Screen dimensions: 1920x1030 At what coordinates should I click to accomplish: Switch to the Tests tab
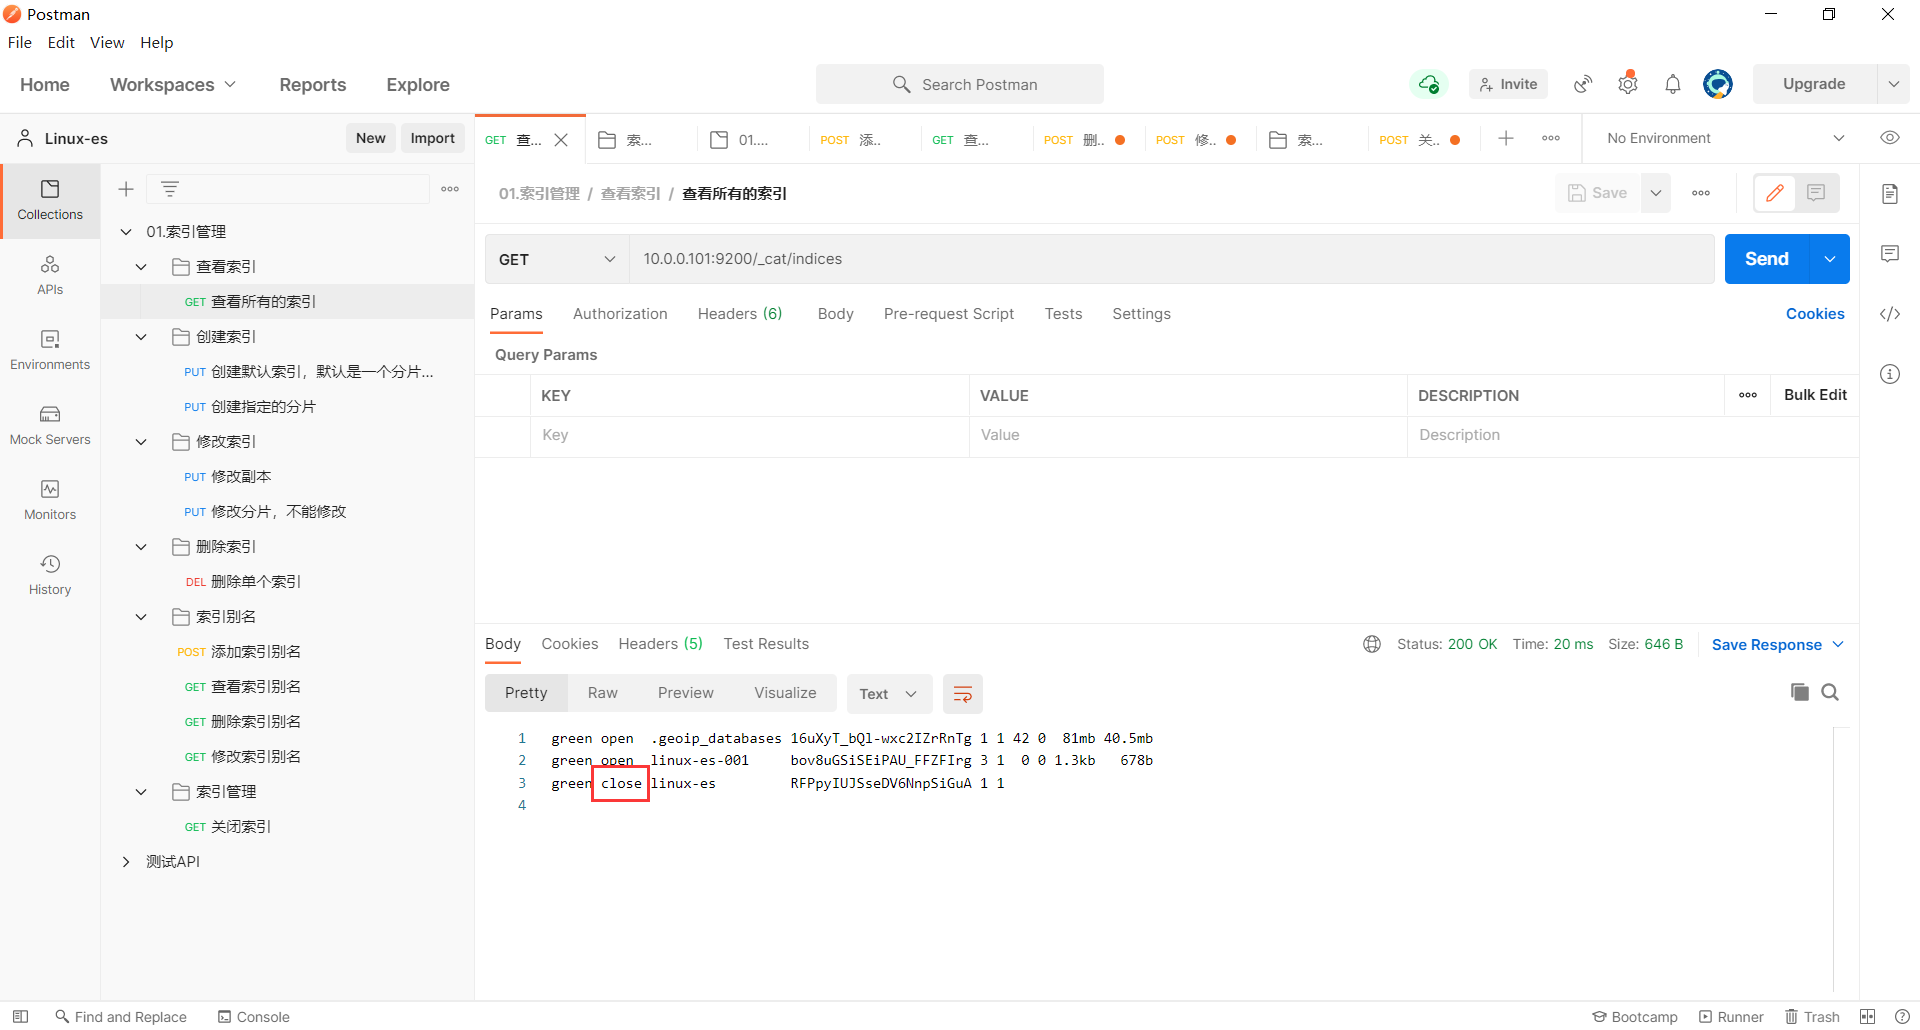[1063, 314]
